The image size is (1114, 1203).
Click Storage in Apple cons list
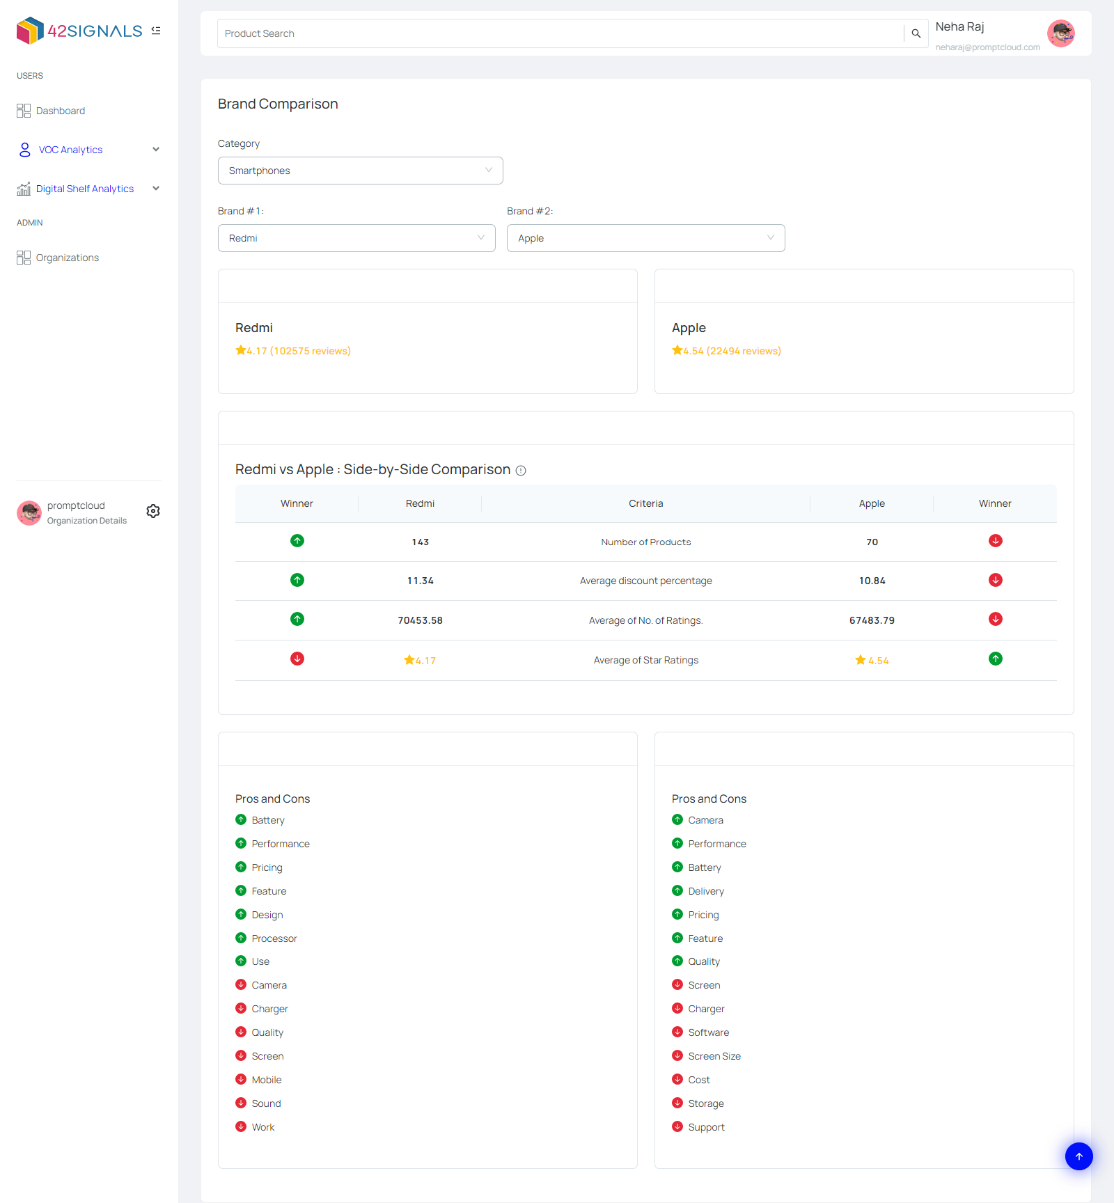coord(706,1104)
